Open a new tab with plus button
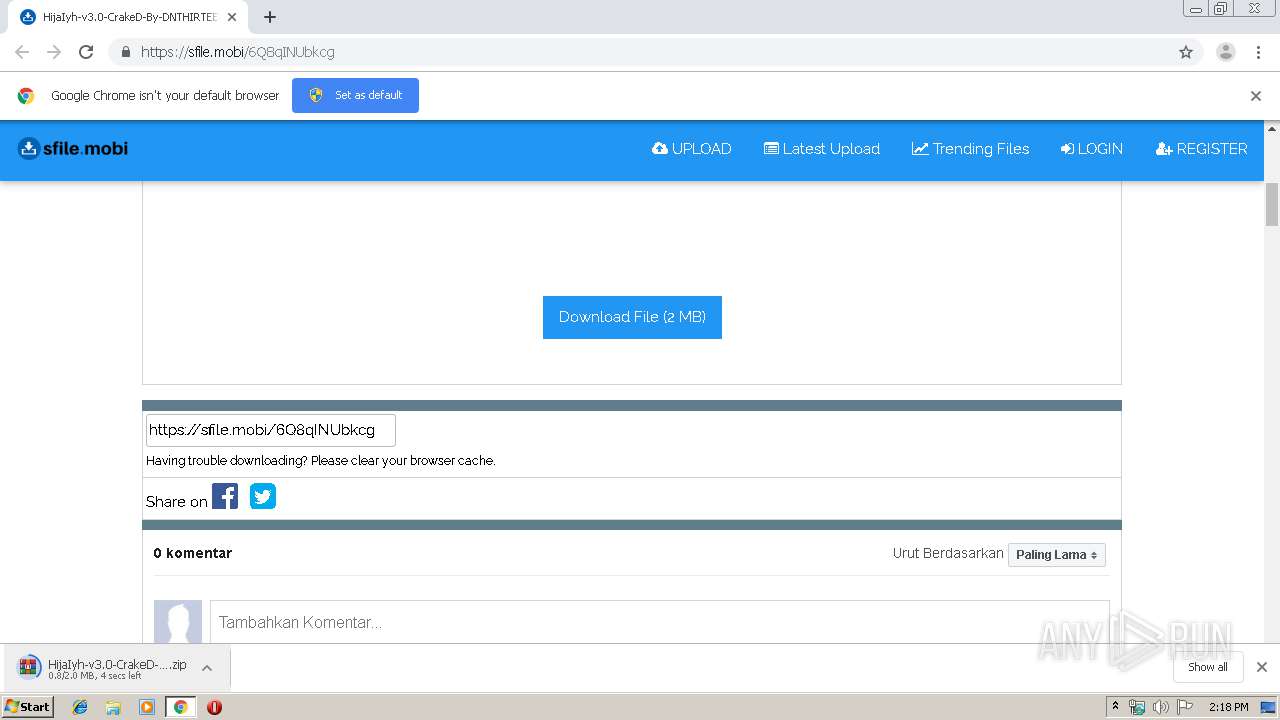This screenshot has width=1280, height=720. point(270,17)
